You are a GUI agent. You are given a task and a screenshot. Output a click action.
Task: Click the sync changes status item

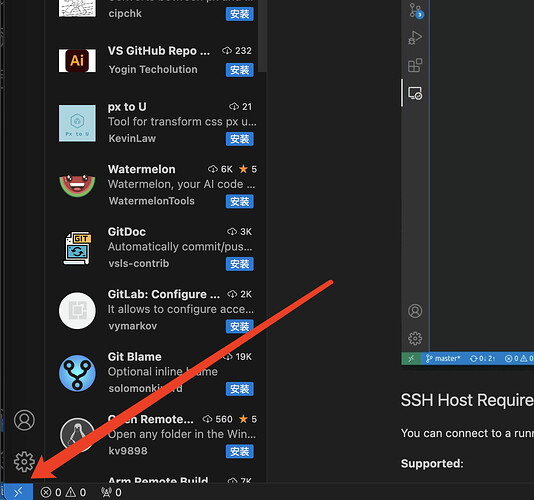tap(483, 358)
